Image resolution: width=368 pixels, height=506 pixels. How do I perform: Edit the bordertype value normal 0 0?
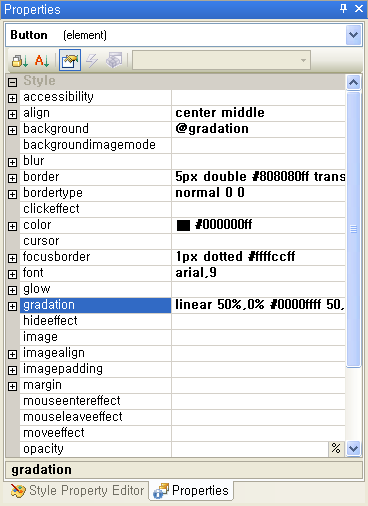(x=258, y=193)
